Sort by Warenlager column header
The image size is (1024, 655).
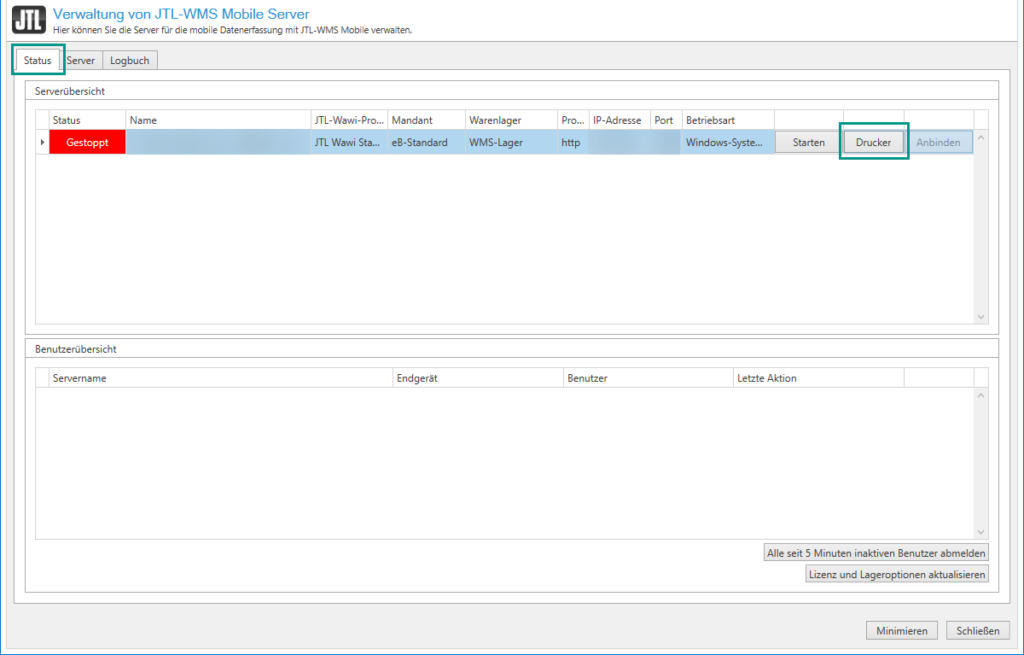click(495, 120)
